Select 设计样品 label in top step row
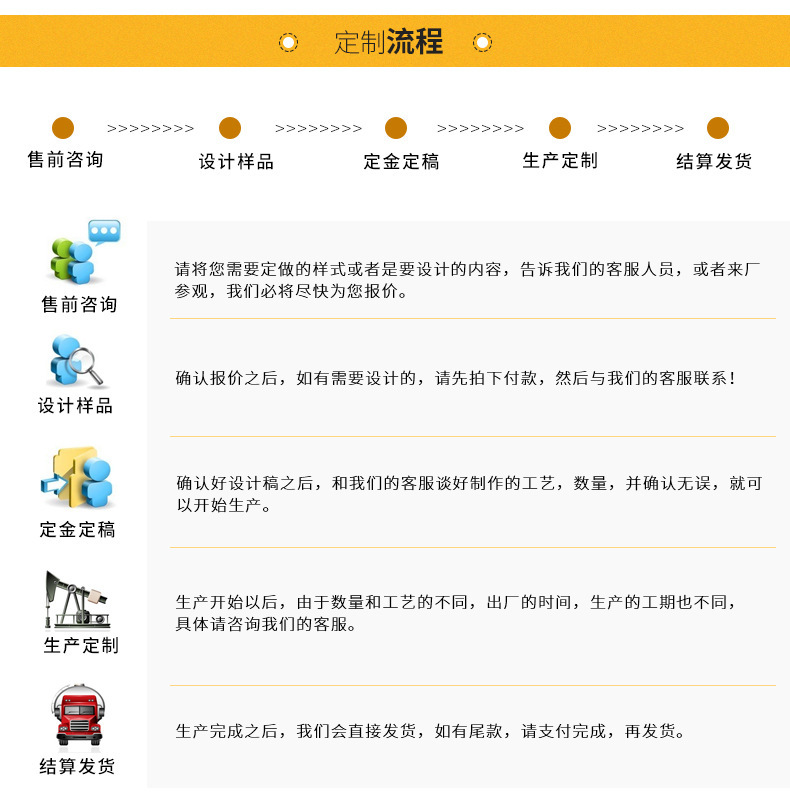 [236, 162]
